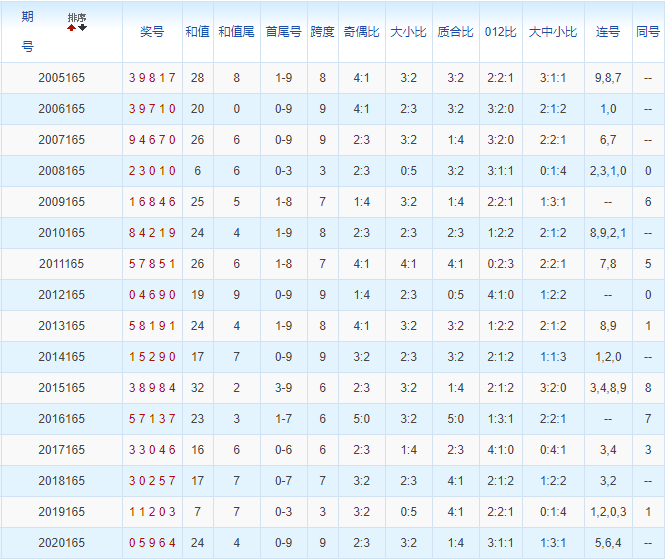The height and width of the screenshot is (559, 665).
Task: Select period number 2020165
Action: coord(61,542)
